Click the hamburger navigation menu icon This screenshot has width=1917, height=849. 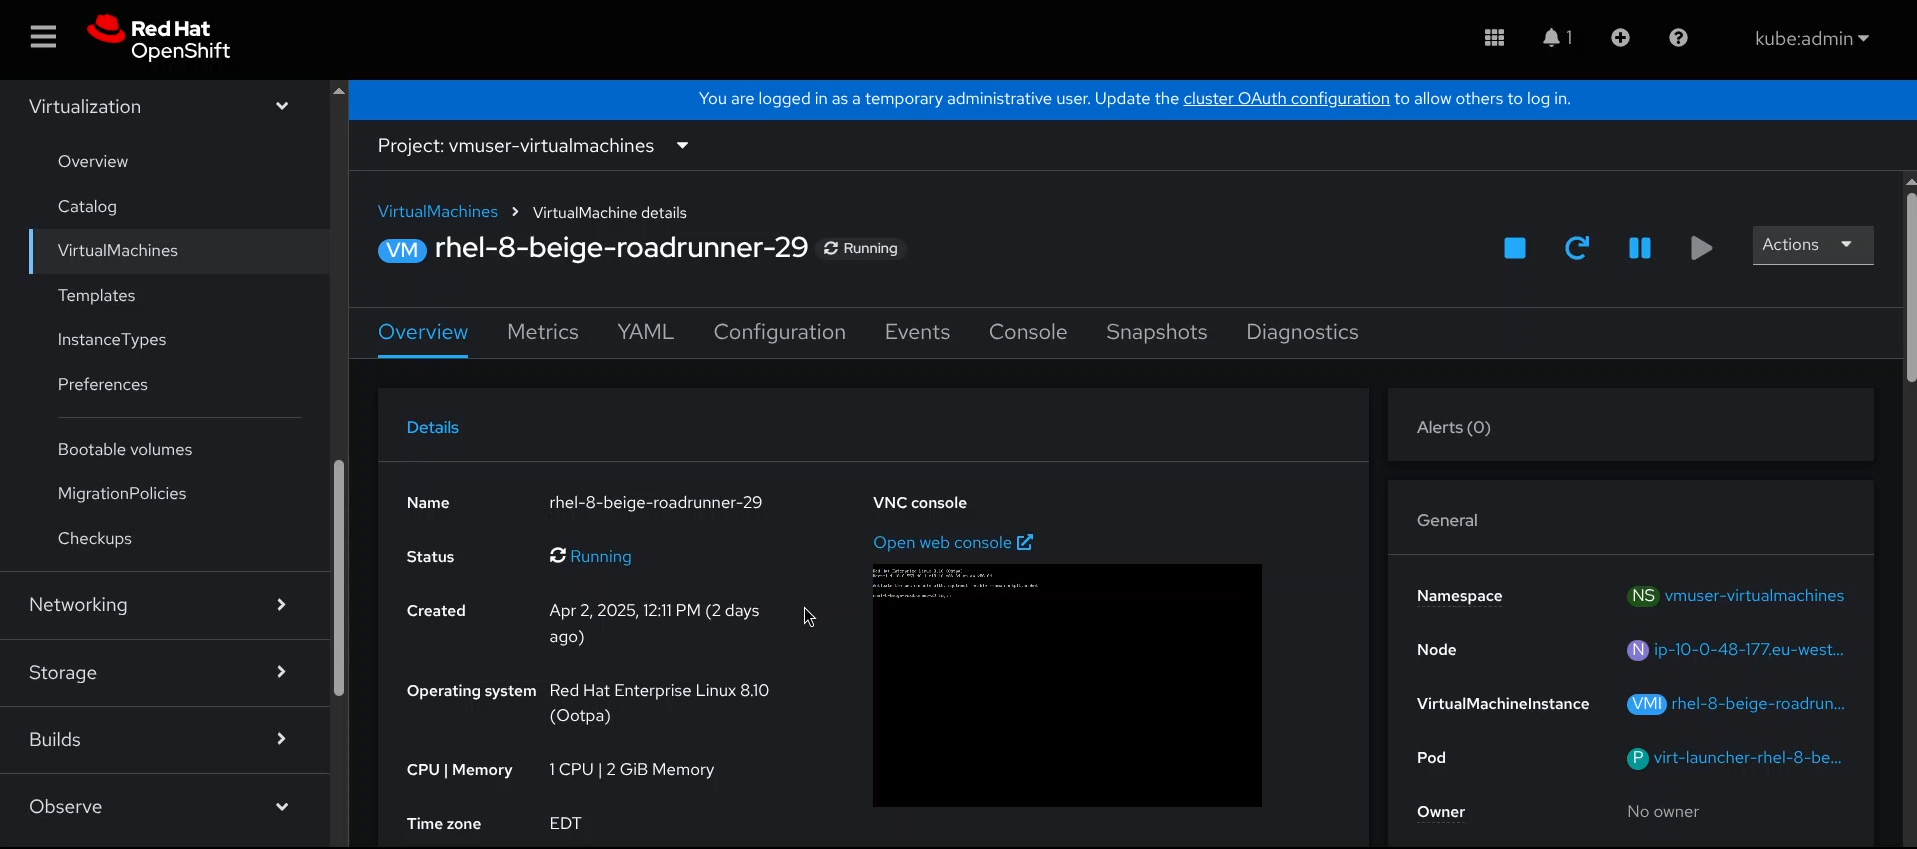click(x=43, y=38)
